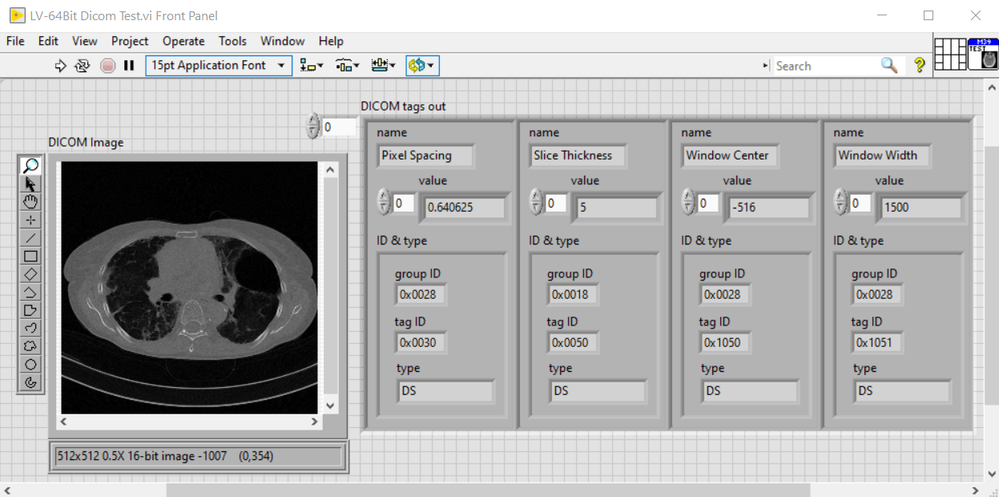999x497 pixels.
Task: Open the Edit menu
Action: pos(48,41)
